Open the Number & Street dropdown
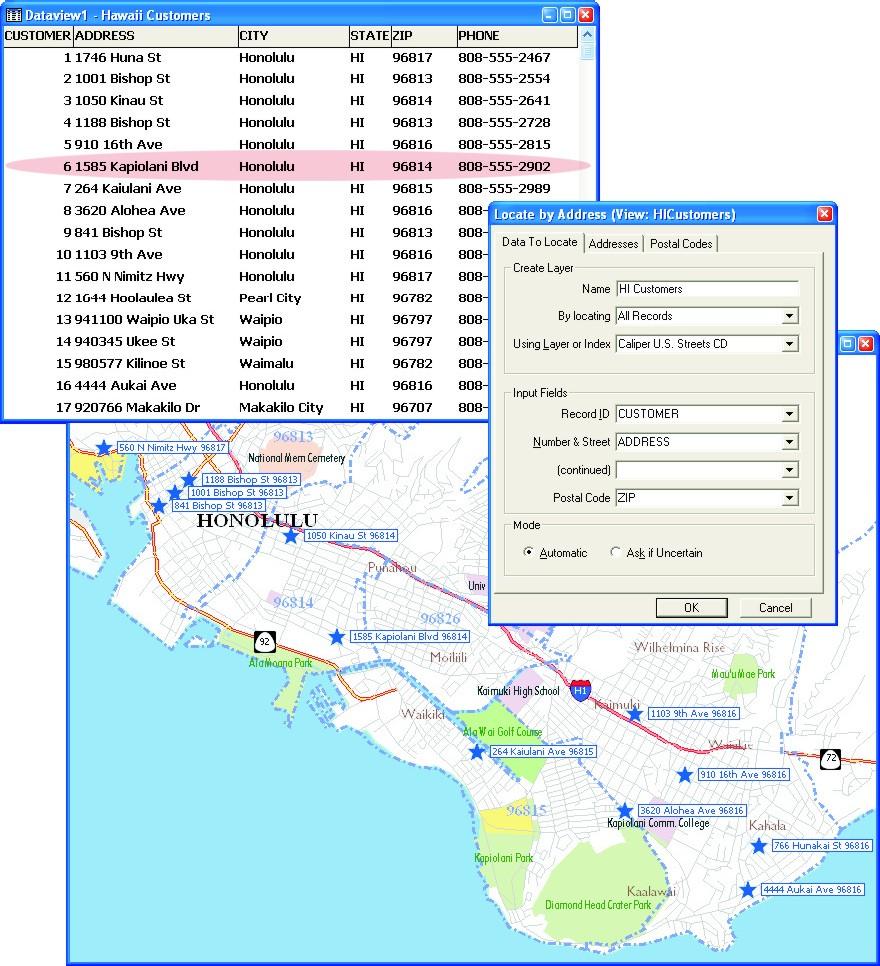The height and width of the screenshot is (966, 880). coord(789,442)
